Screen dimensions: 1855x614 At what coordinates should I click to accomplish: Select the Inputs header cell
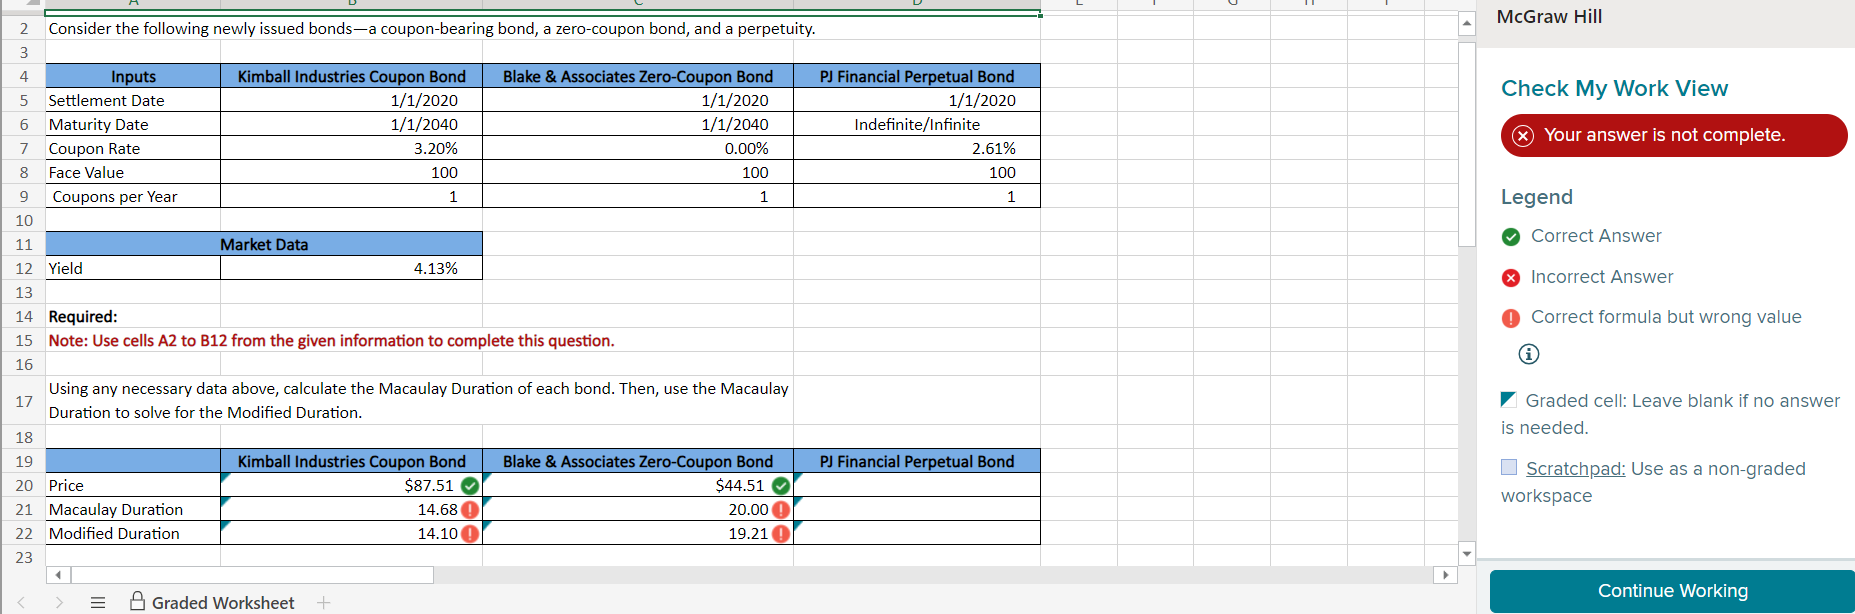[133, 76]
